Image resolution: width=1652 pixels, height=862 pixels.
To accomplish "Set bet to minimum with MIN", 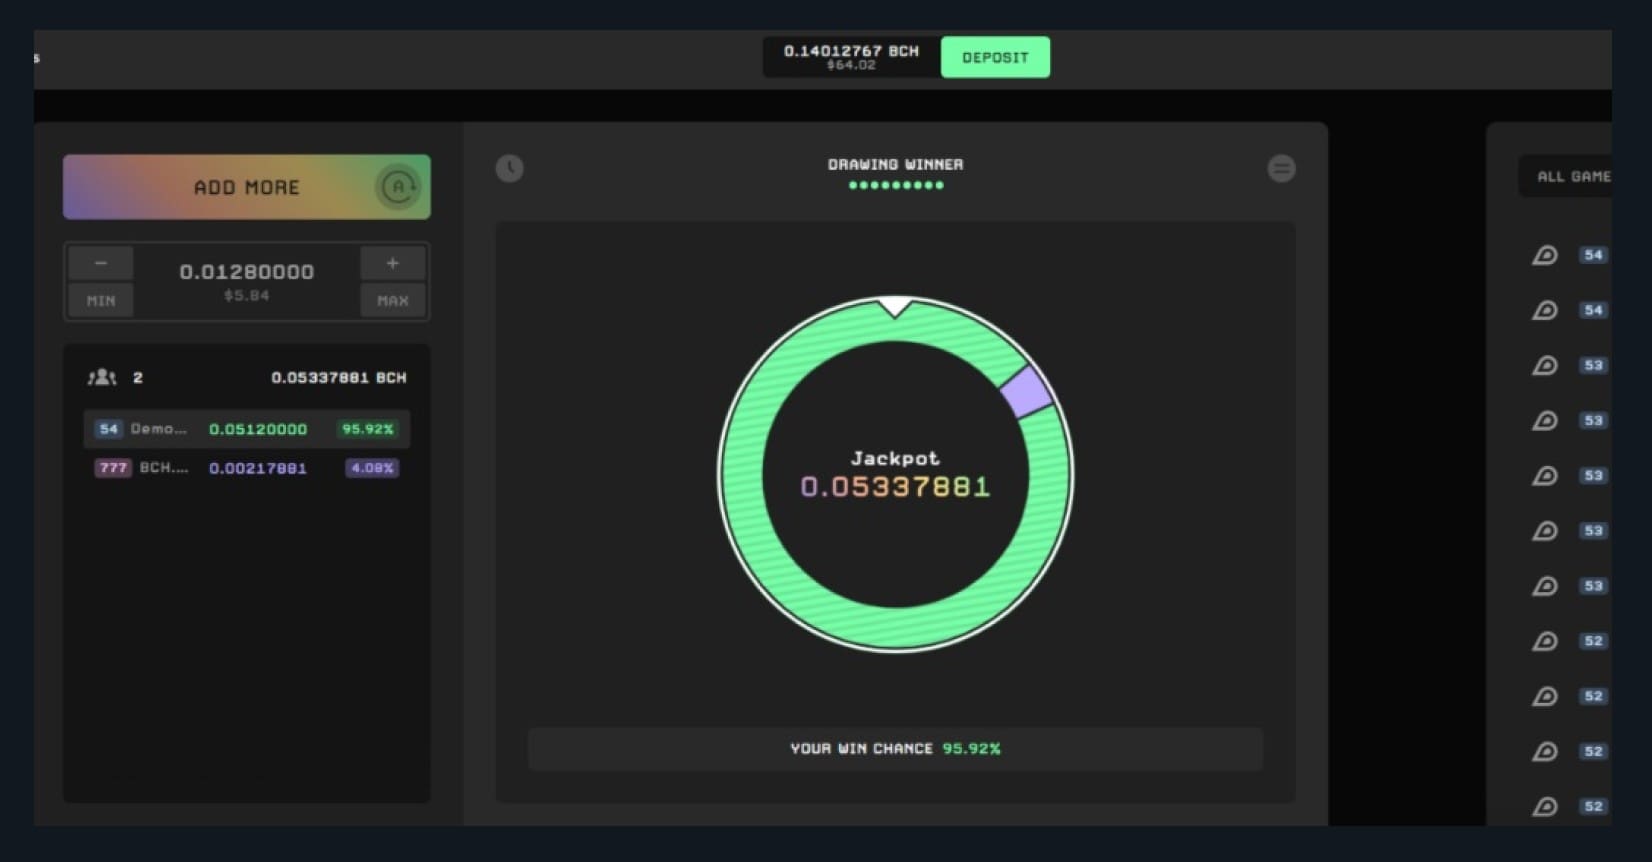I will [101, 300].
